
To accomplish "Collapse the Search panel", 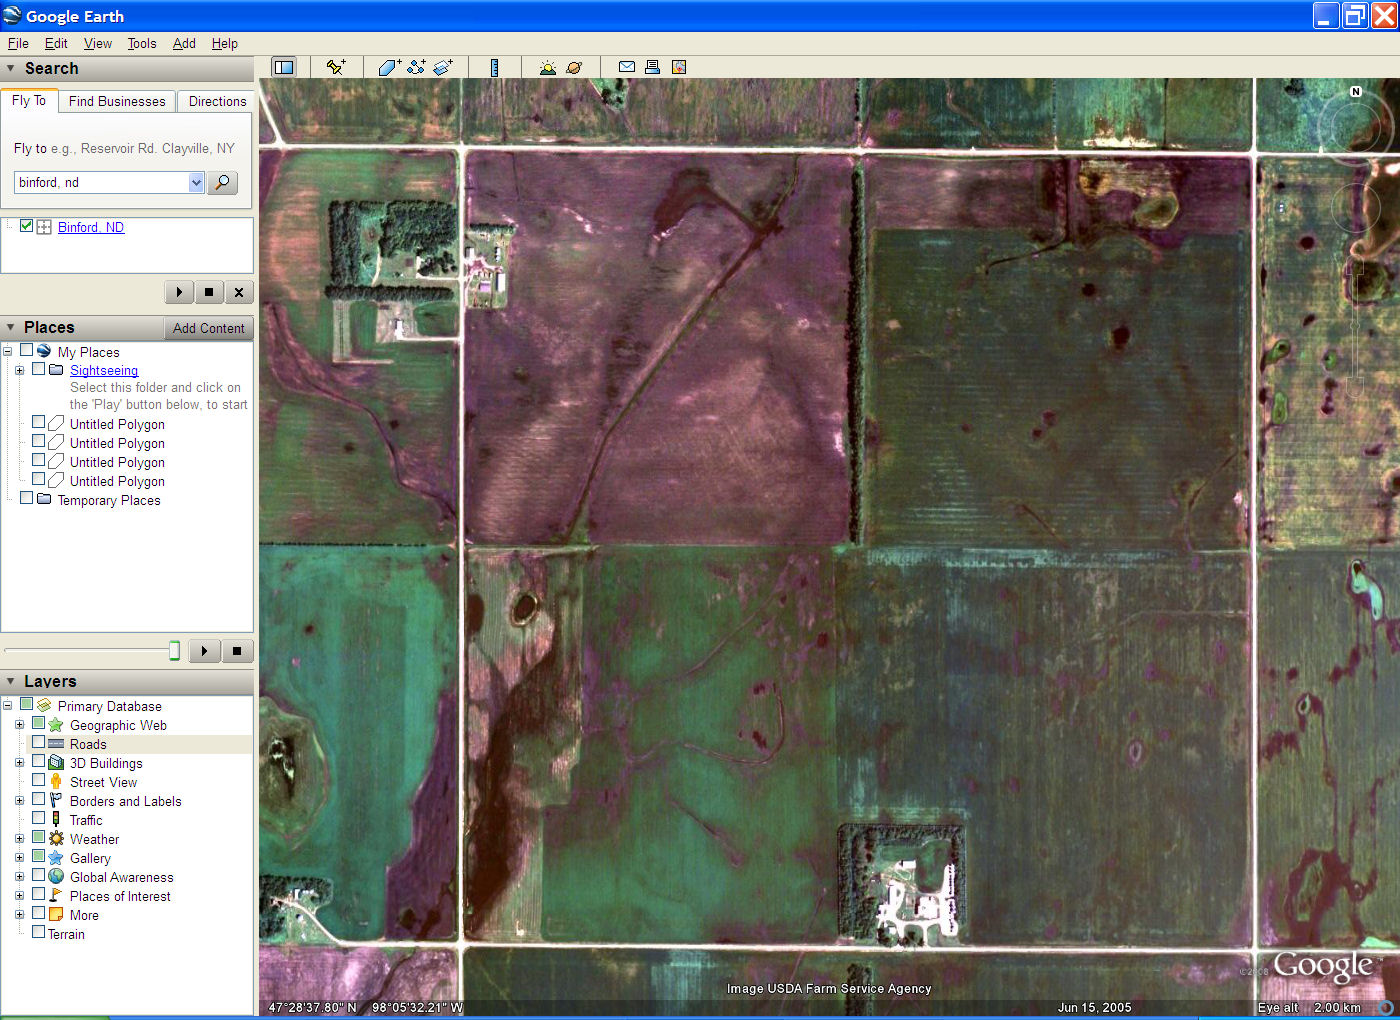I will click(x=11, y=69).
